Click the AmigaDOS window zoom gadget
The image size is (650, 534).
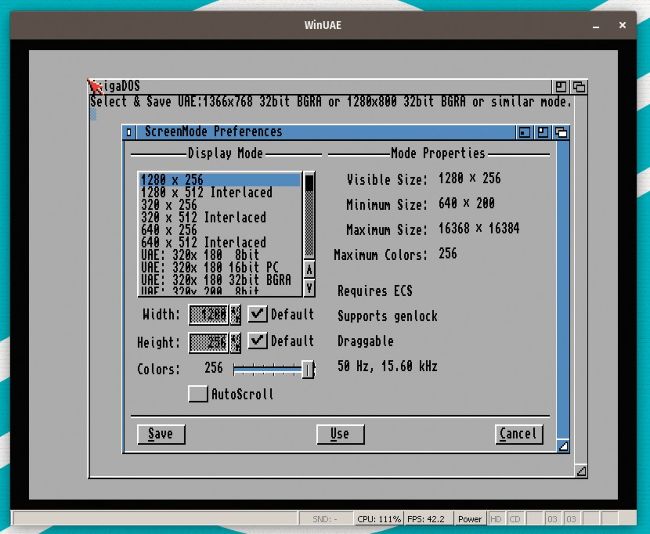pyautogui.click(x=561, y=87)
